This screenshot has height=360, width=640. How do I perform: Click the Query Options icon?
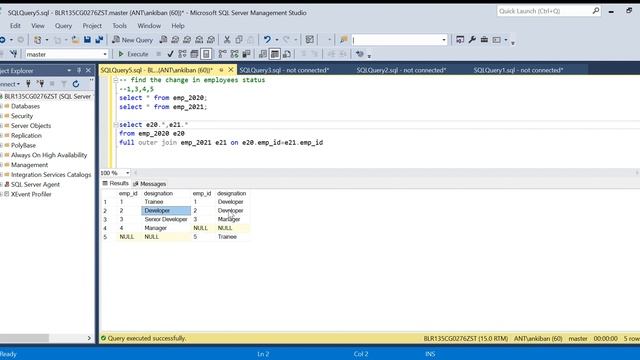coord(194,54)
